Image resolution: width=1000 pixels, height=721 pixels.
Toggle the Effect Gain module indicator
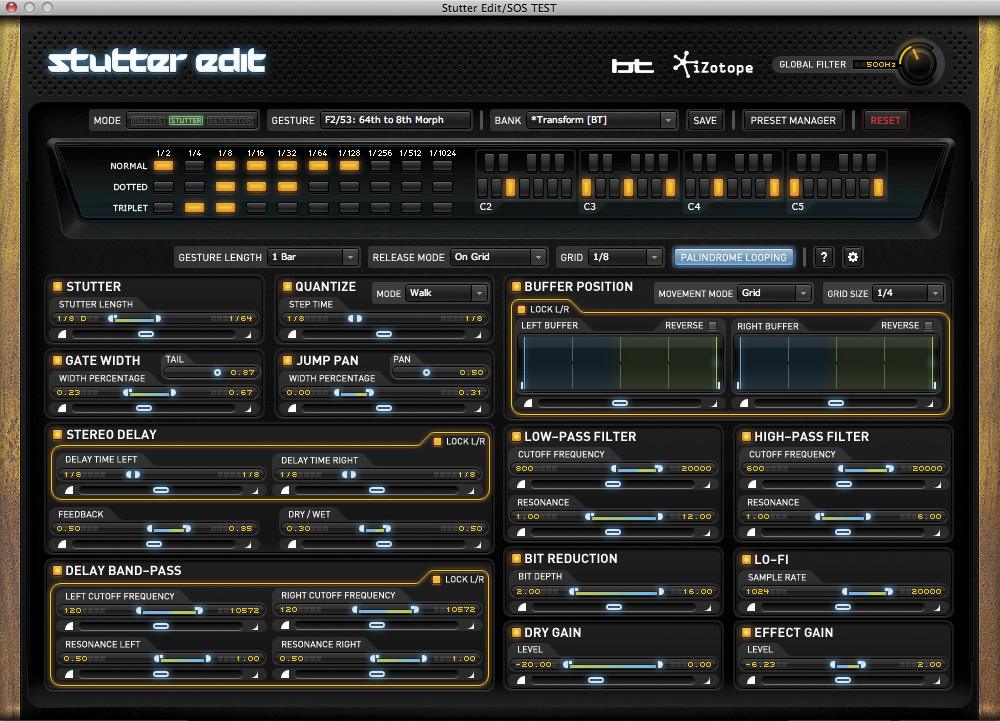coord(746,632)
